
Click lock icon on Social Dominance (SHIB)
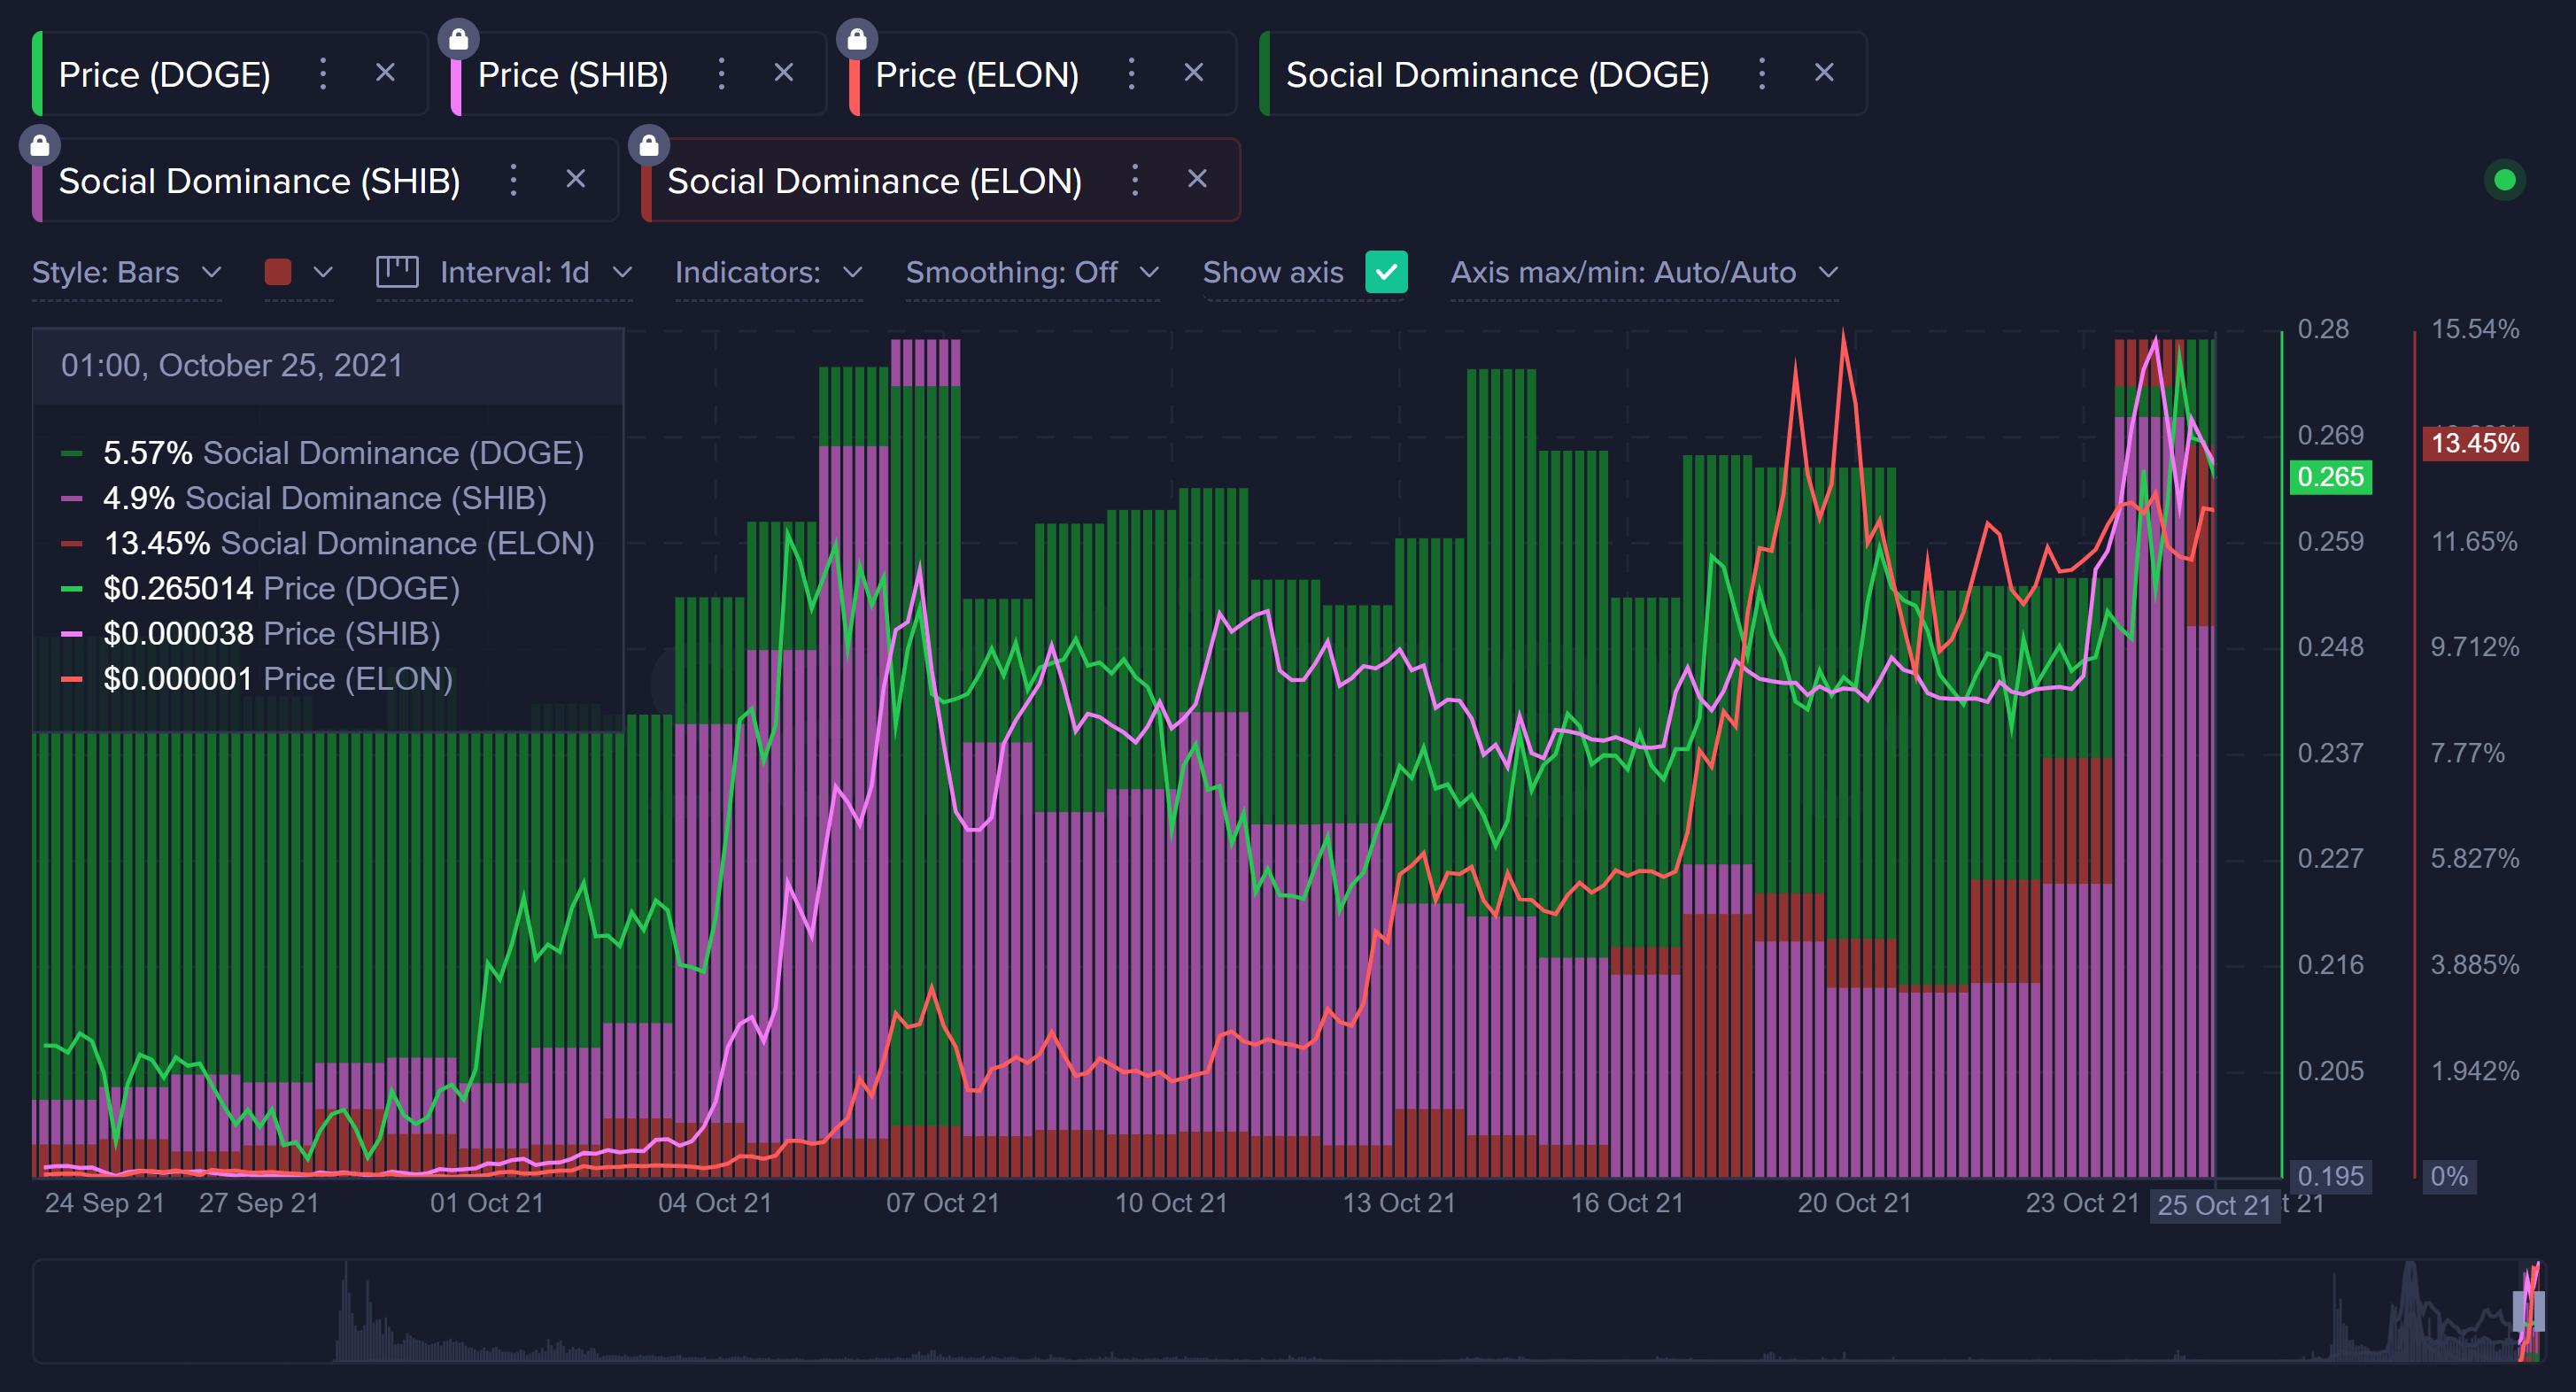pos(40,146)
